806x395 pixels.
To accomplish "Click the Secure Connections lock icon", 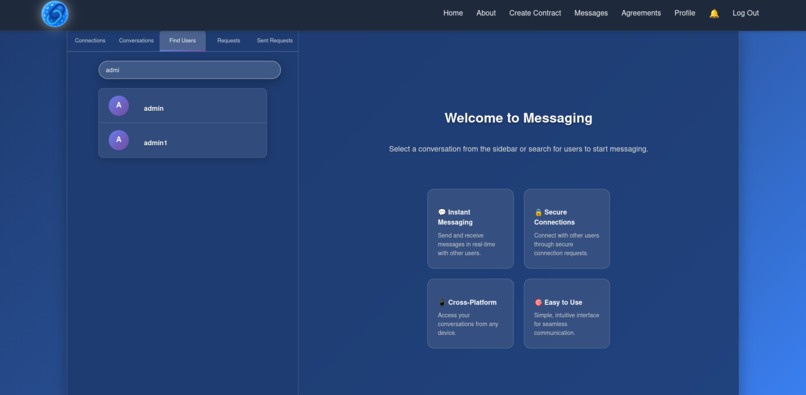I will pos(538,212).
